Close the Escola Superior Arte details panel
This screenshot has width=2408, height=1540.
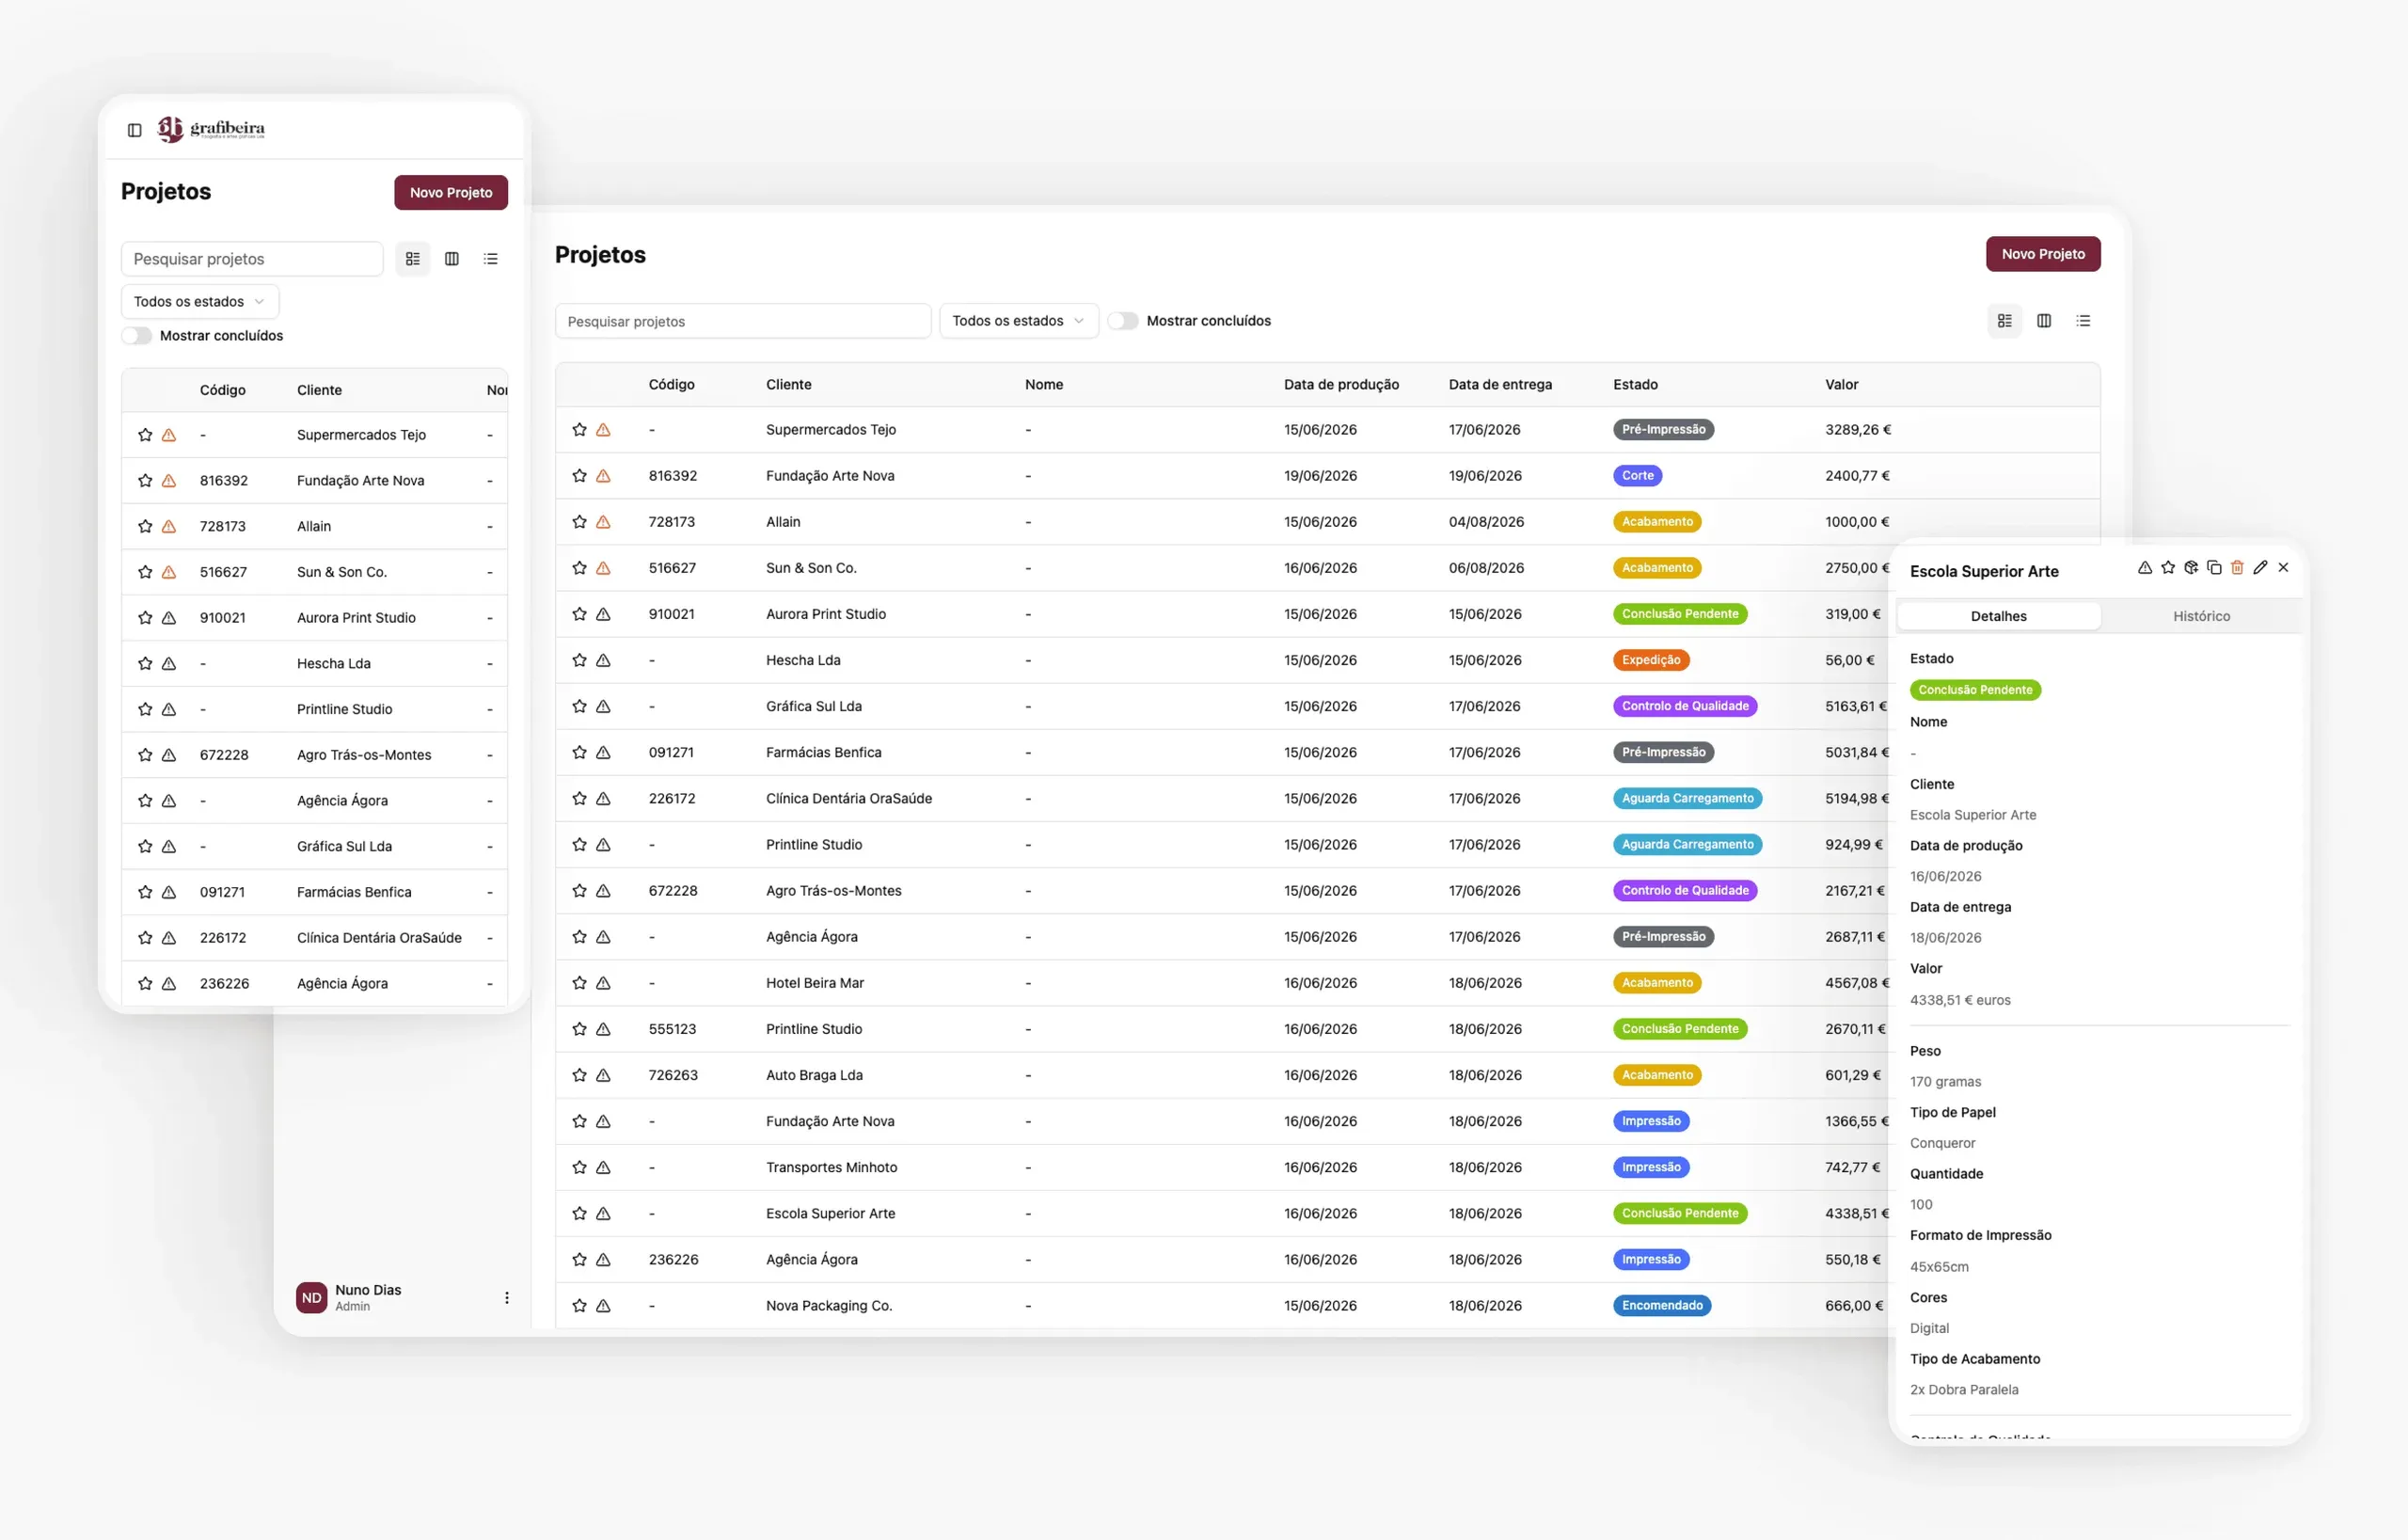pos(2283,568)
